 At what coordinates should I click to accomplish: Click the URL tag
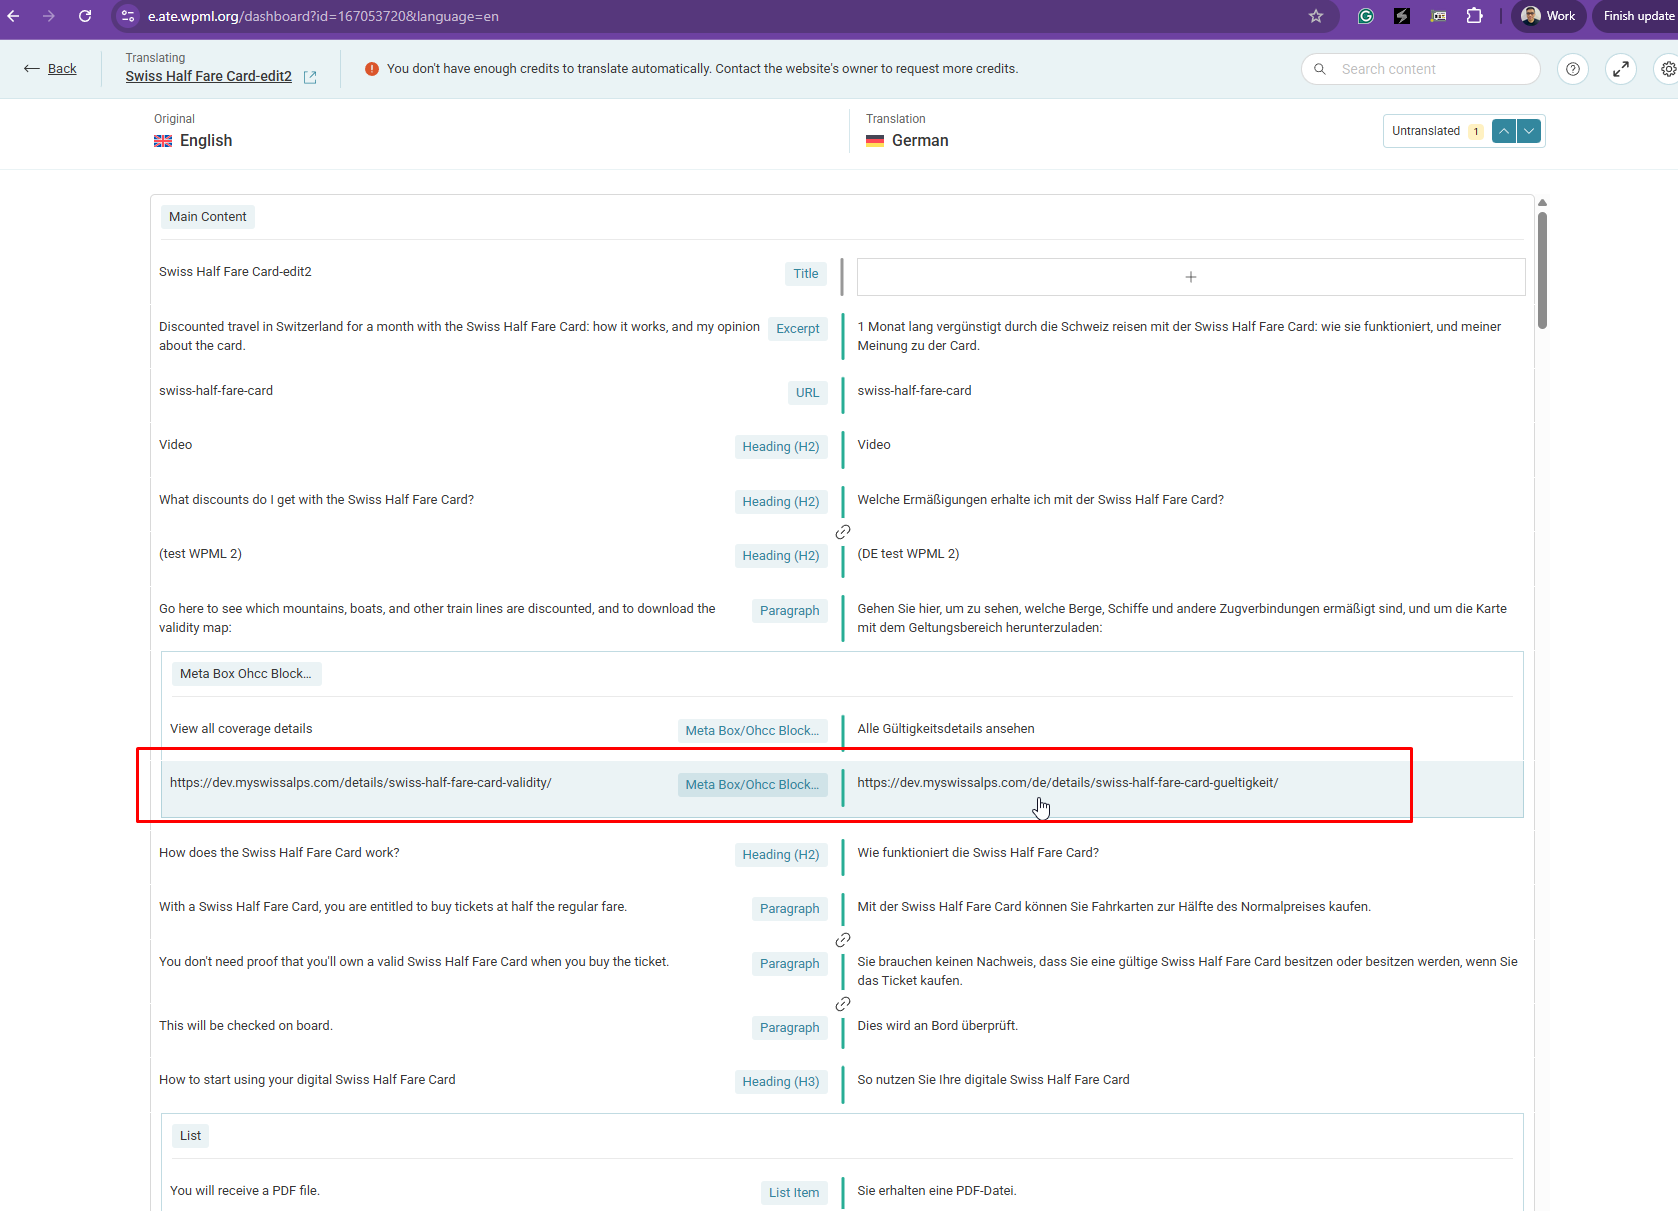pyautogui.click(x=808, y=393)
